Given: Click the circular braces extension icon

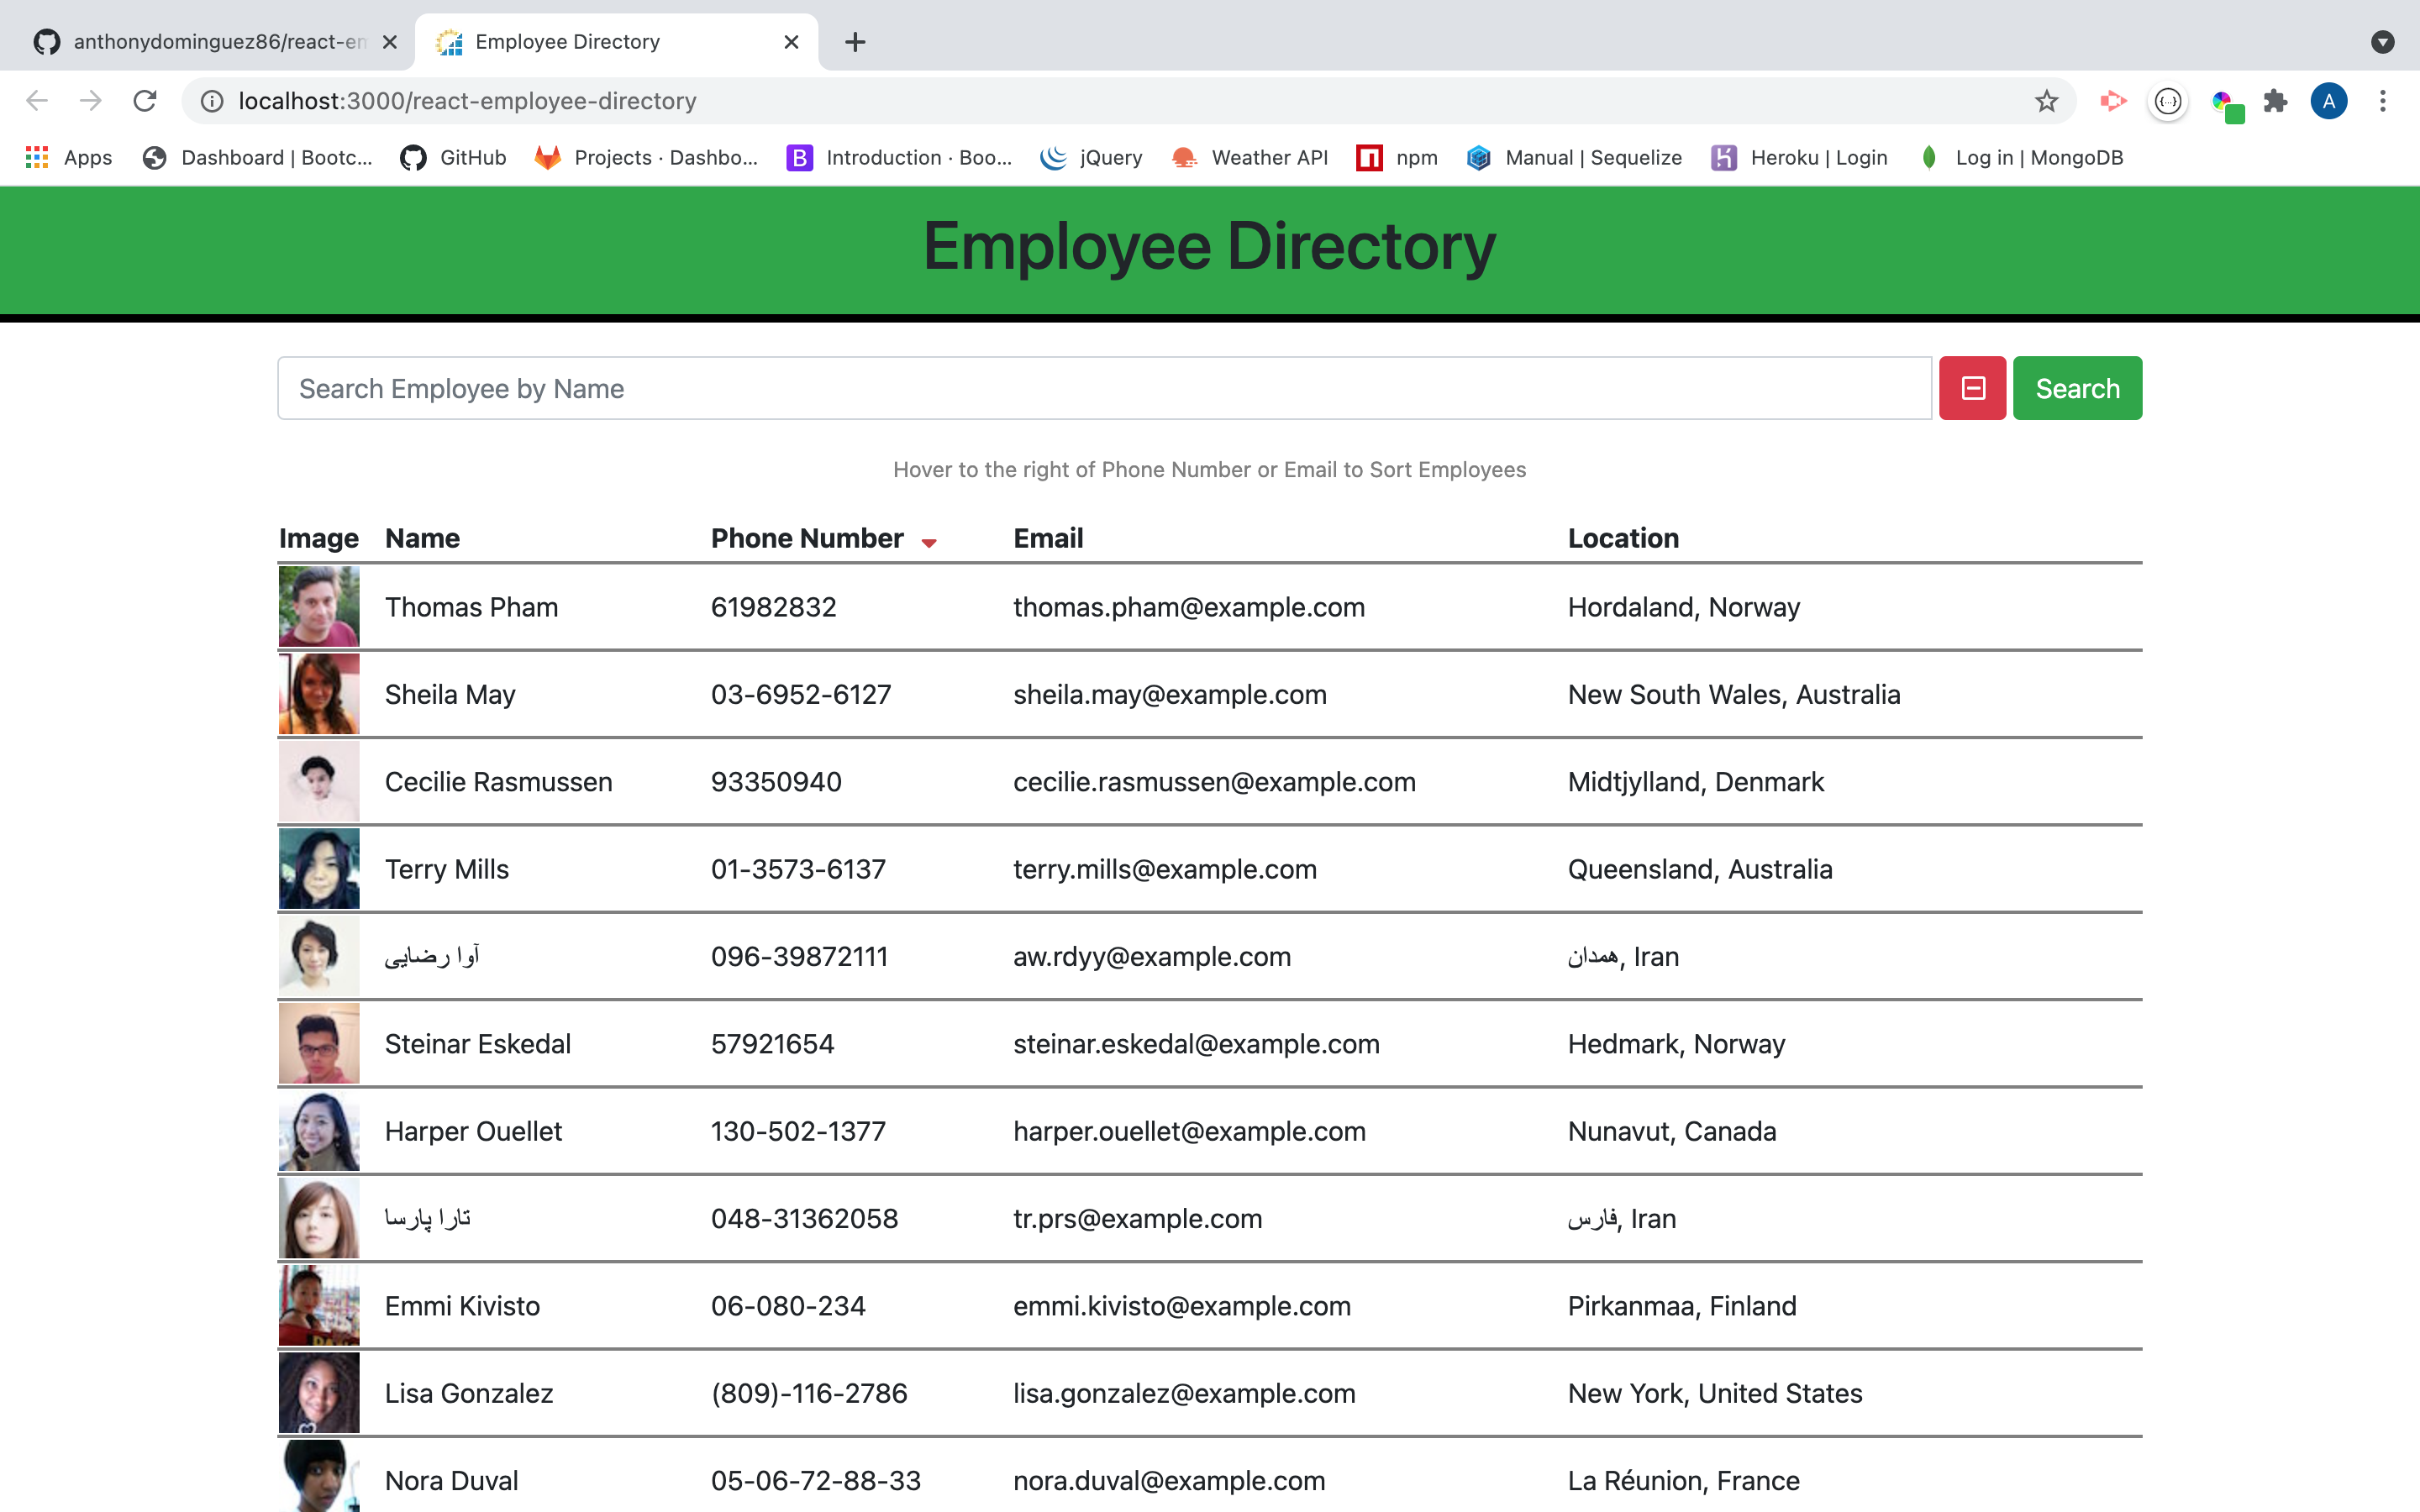Looking at the screenshot, I should (2168, 101).
